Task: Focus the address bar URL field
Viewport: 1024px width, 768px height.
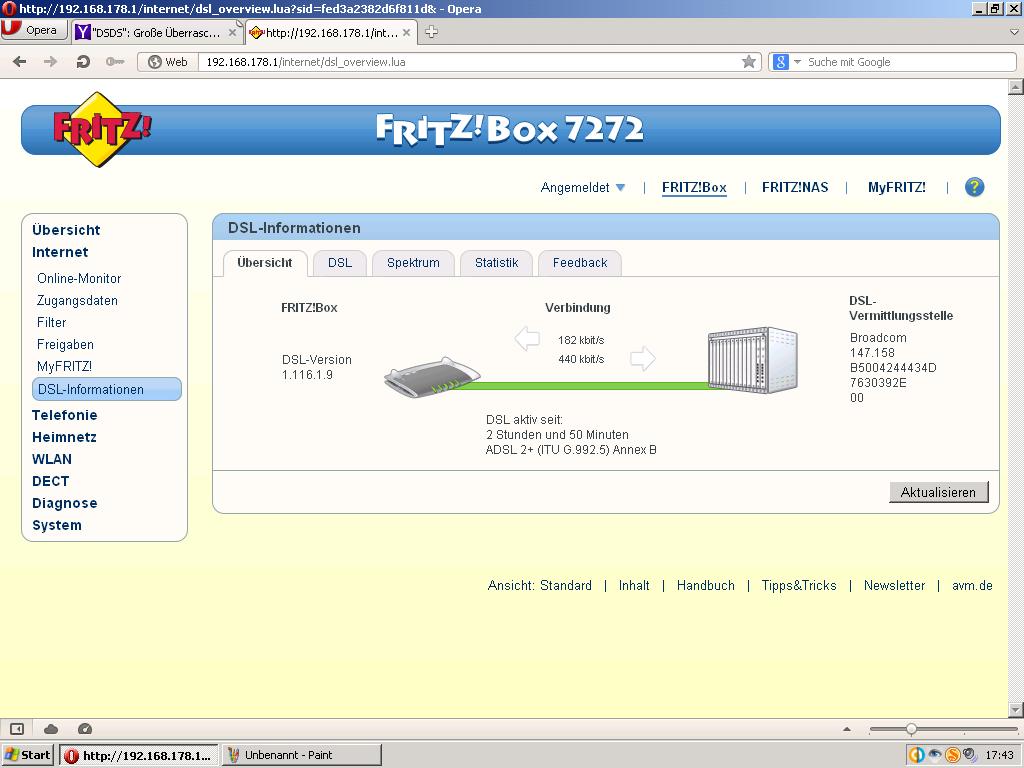Action: 470,62
